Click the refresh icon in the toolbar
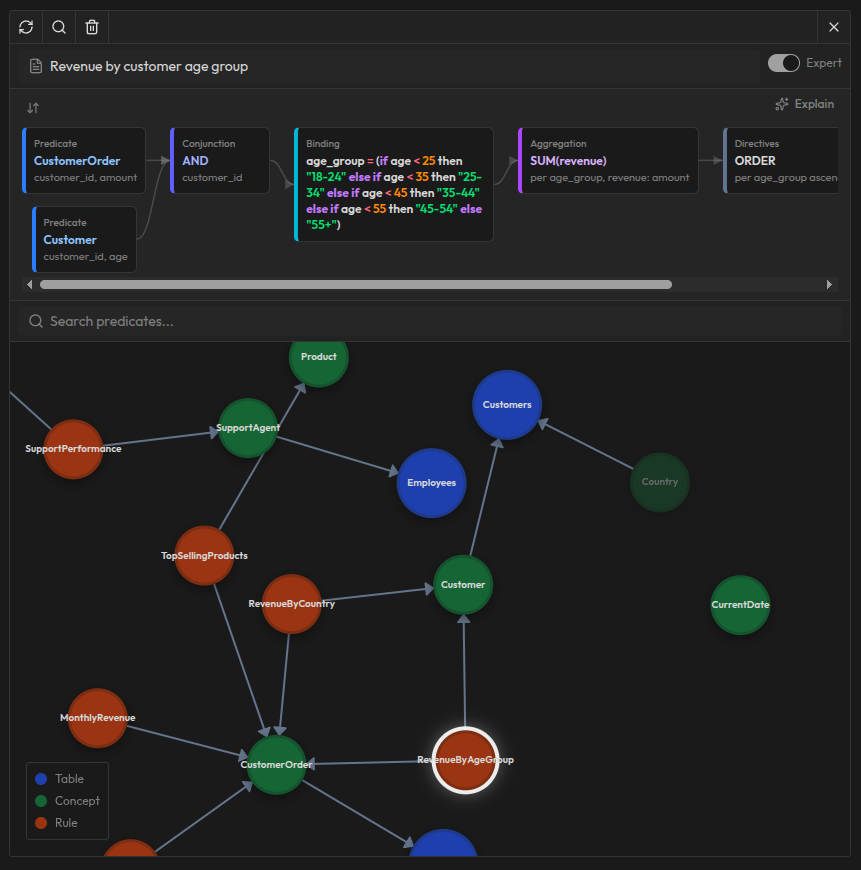 [x=25, y=27]
